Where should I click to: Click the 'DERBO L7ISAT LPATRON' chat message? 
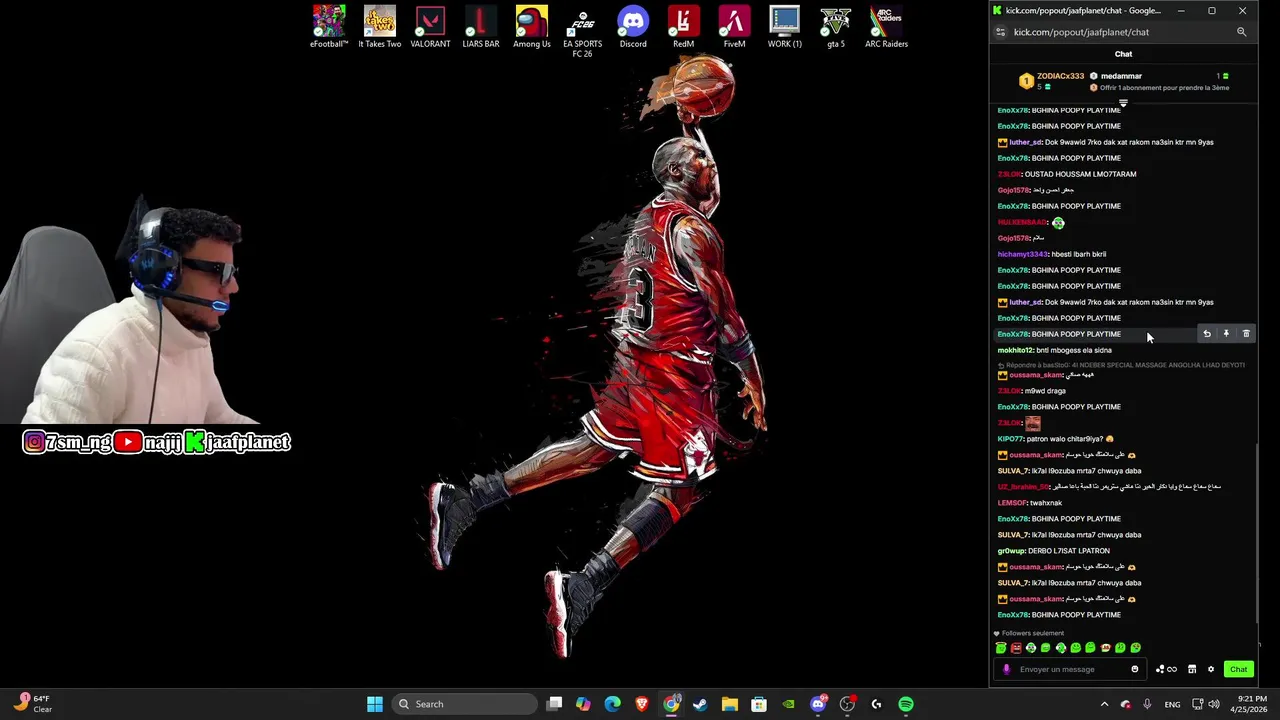(1069, 551)
